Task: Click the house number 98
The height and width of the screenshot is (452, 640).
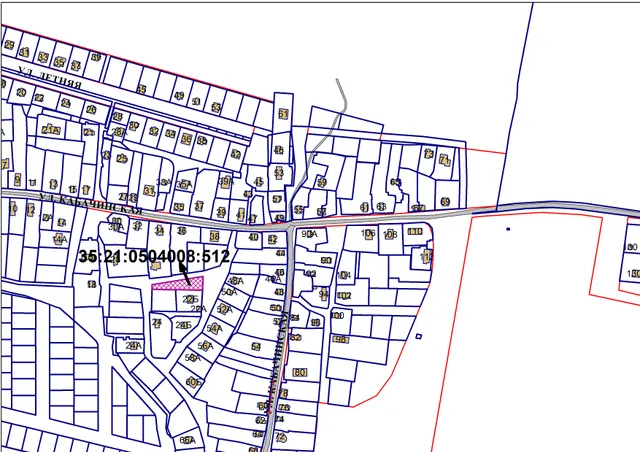Action: (340, 339)
